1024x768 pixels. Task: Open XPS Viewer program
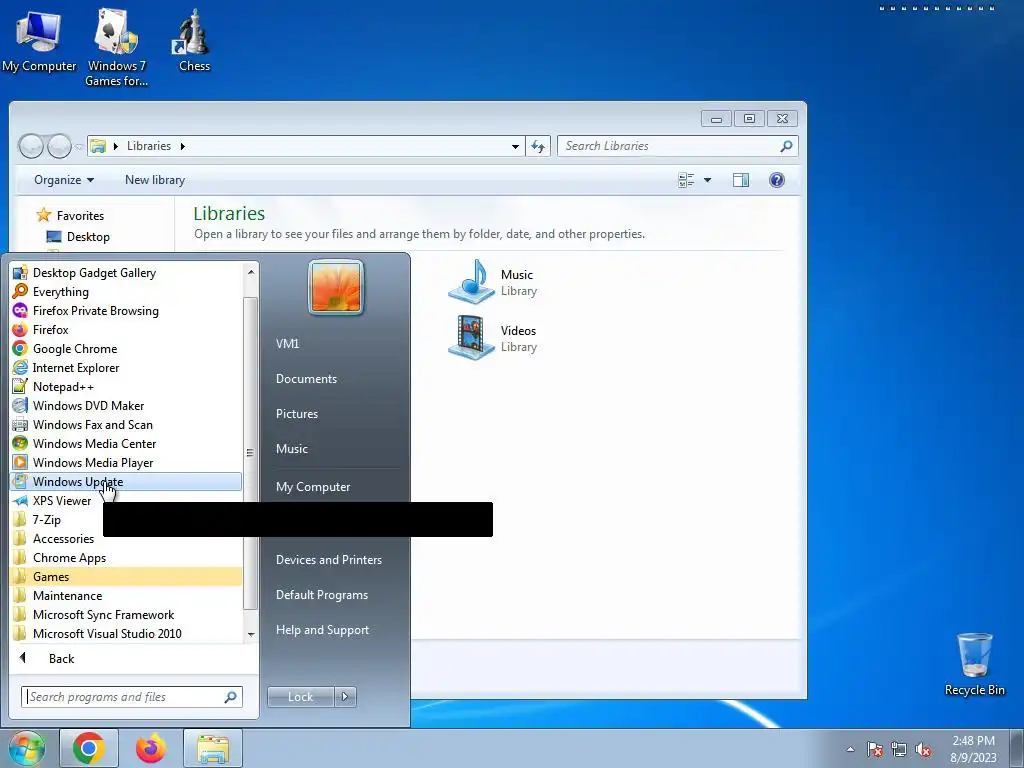pos(125,501)
